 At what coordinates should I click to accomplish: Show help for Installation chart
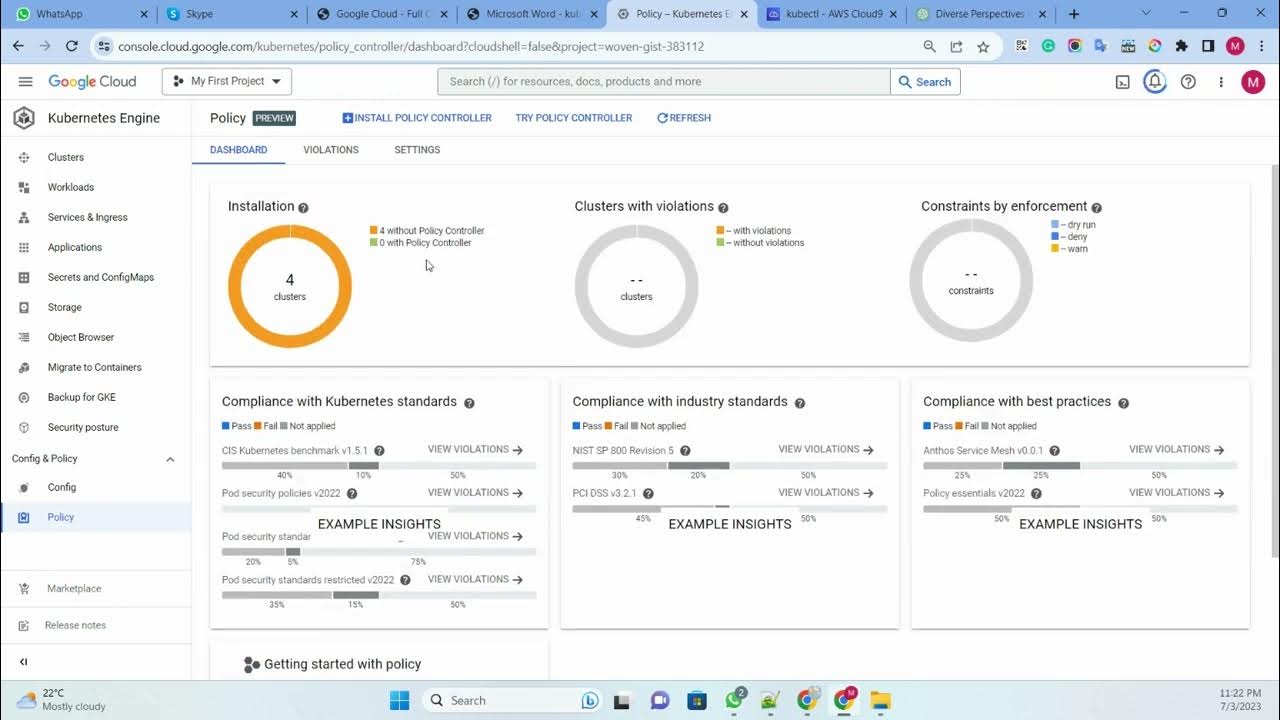303,208
